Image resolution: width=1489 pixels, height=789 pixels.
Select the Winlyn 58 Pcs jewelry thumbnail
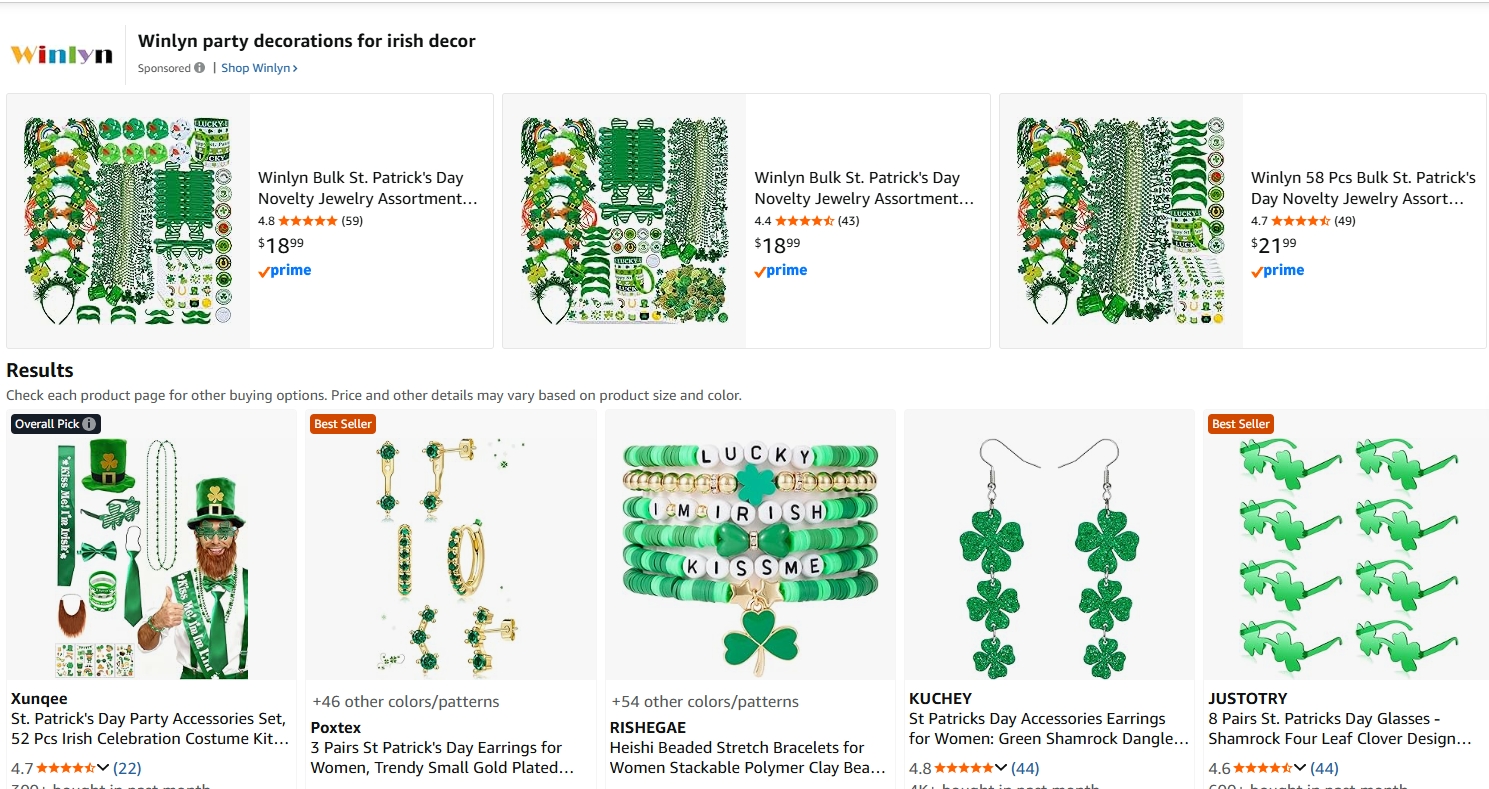tap(1121, 221)
